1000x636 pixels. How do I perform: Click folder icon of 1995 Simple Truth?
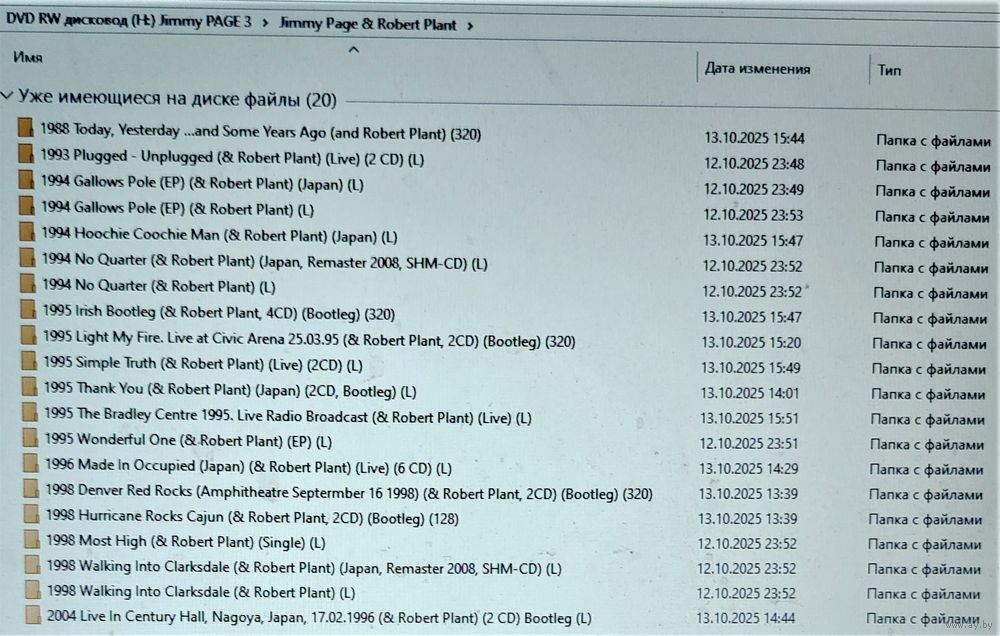[x=30, y=362]
